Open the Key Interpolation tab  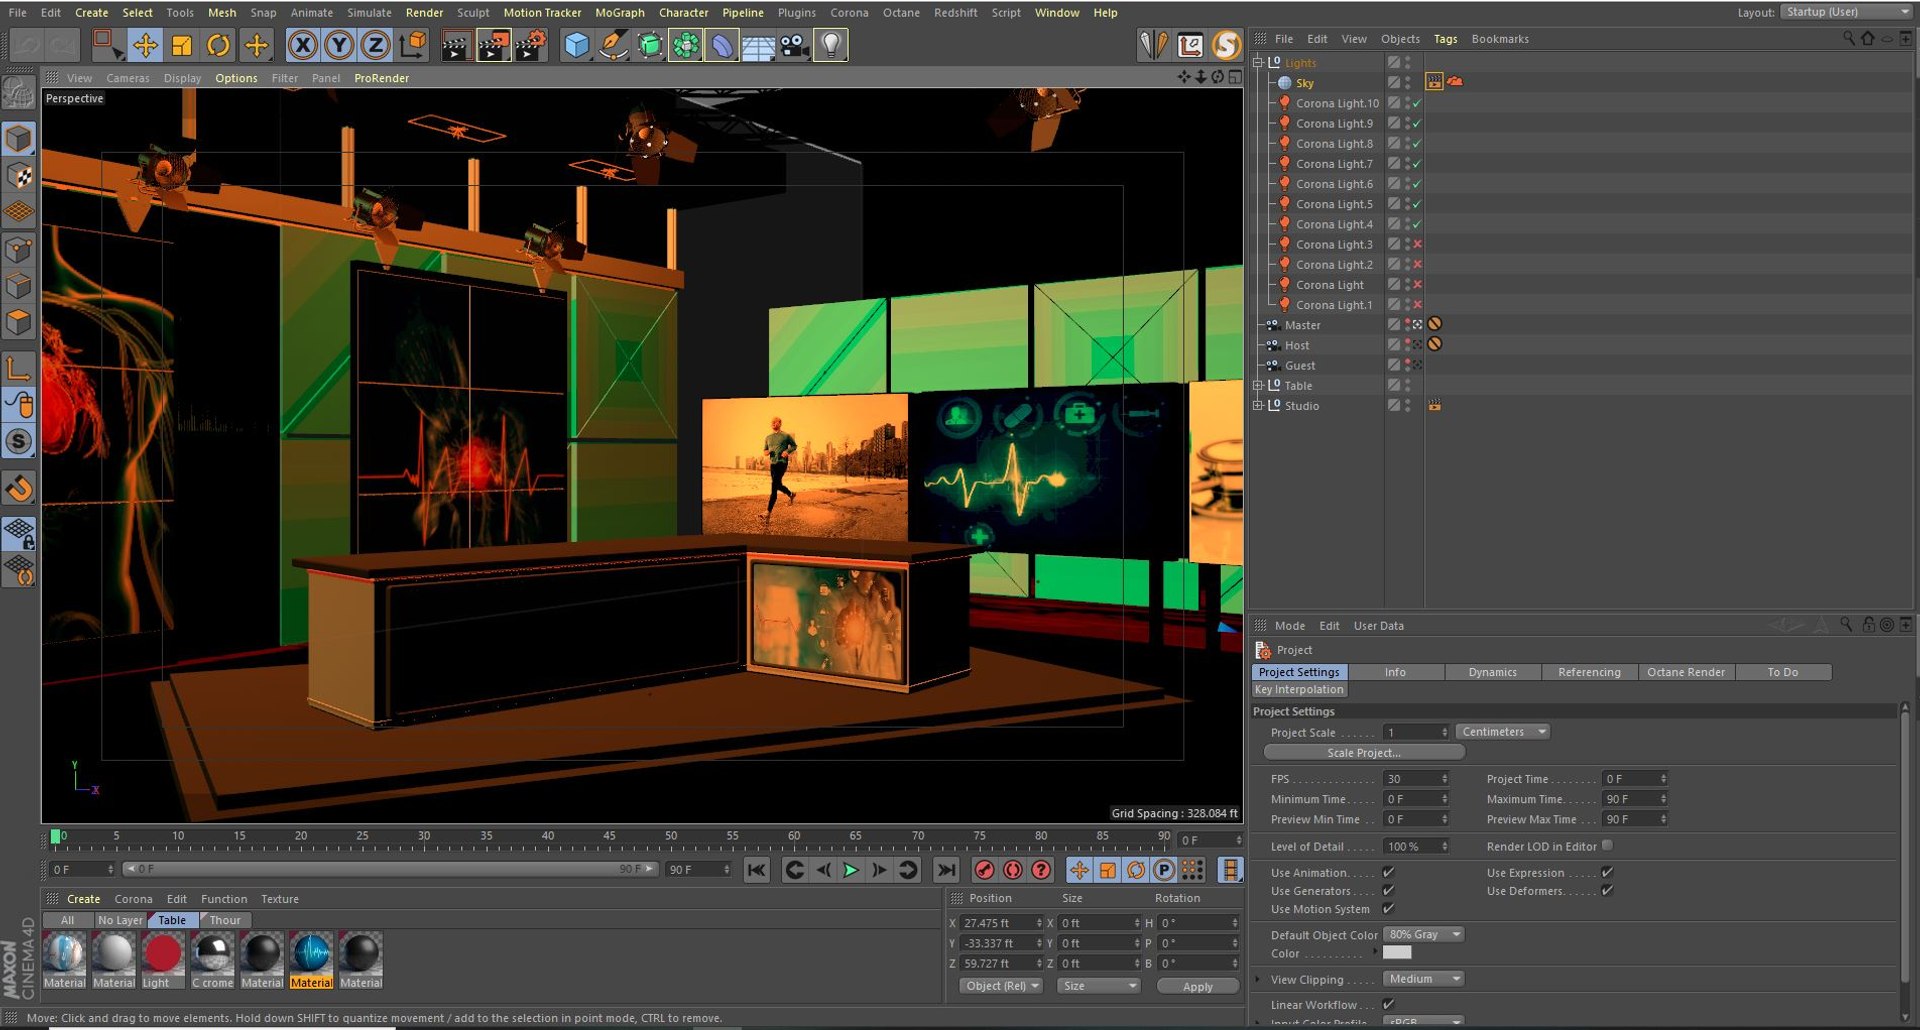point(1299,689)
